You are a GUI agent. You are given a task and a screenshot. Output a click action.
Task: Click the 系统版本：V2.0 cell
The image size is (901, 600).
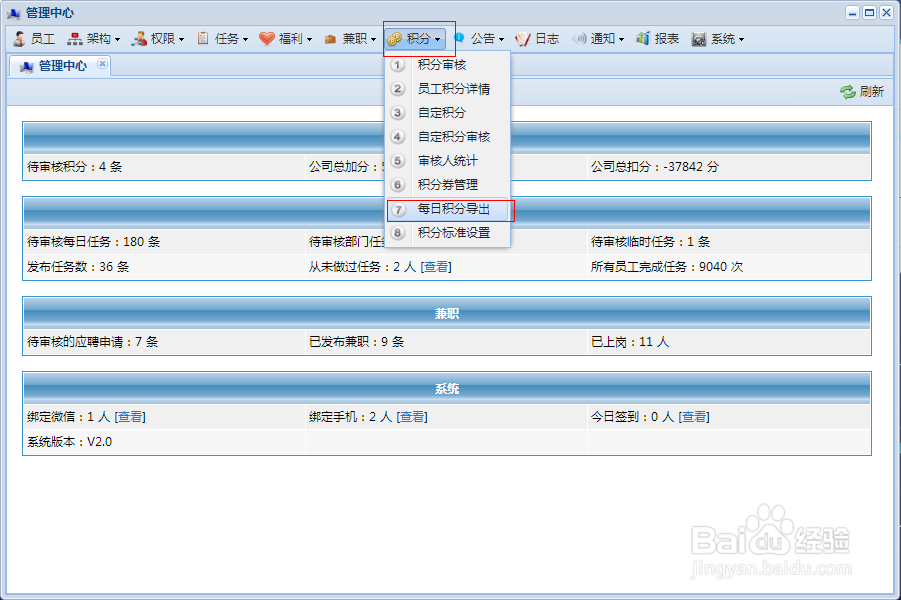pyautogui.click(x=164, y=442)
